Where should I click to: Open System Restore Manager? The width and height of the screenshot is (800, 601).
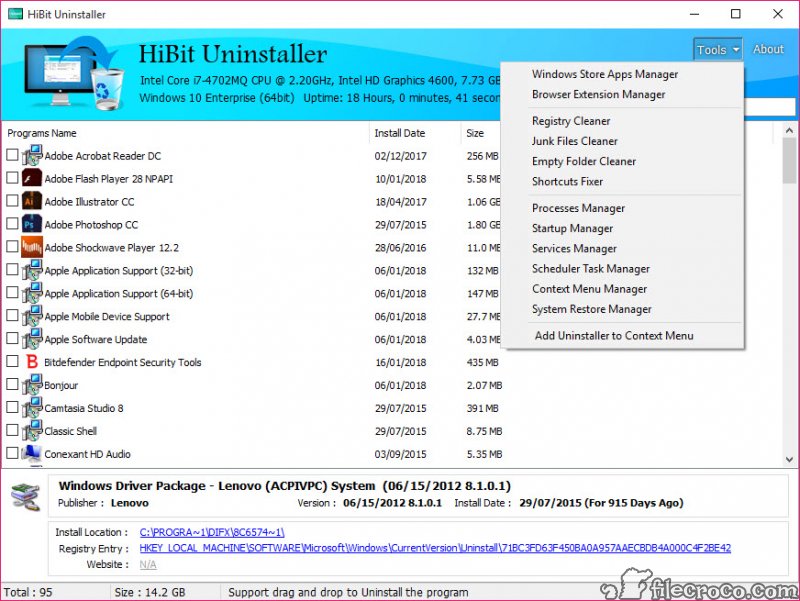pyautogui.click(x=591, y=309)
